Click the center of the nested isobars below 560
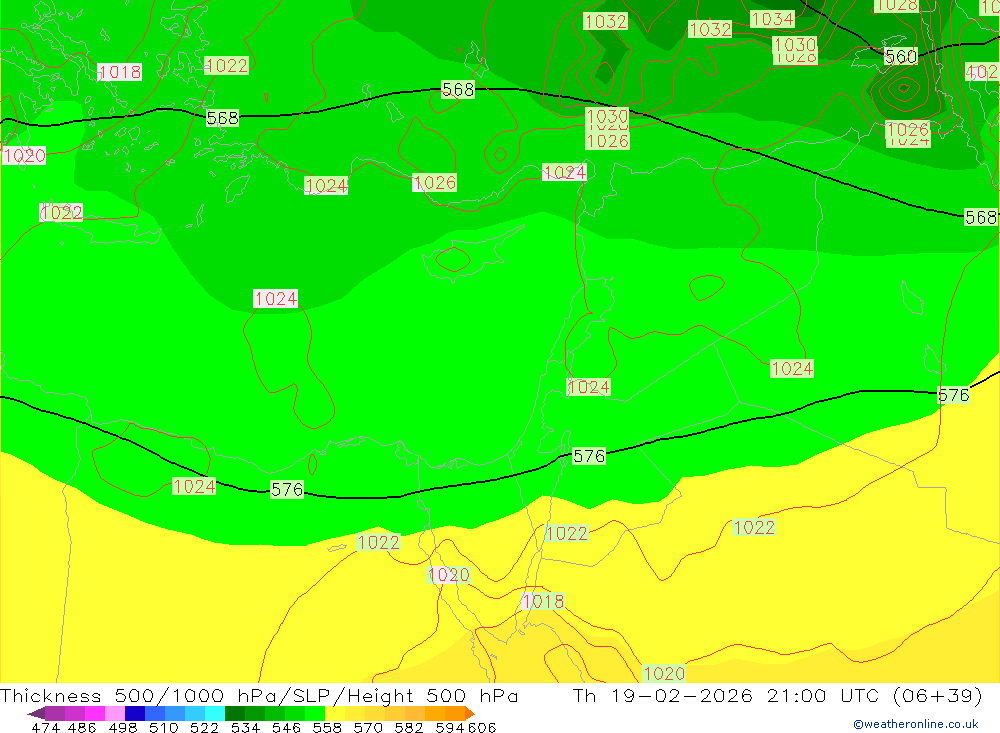 [x=904, y=88]
